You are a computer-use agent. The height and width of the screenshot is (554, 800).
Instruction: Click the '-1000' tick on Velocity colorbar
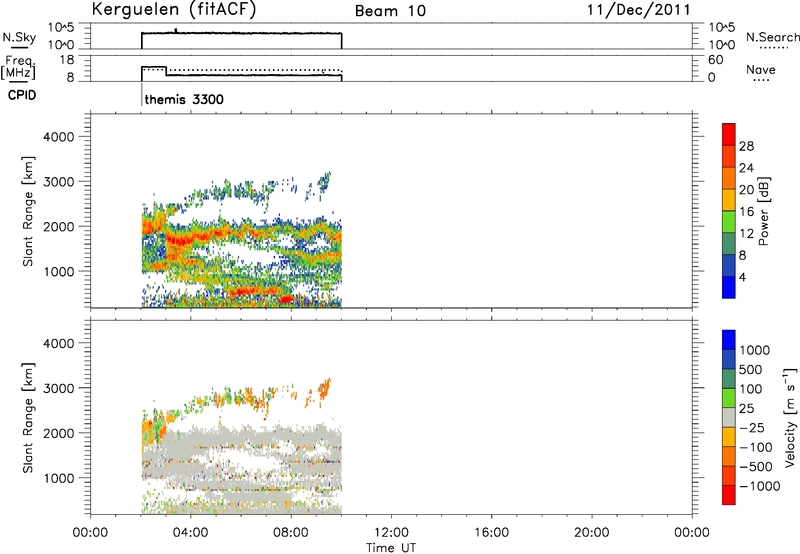tap(760, 486)
